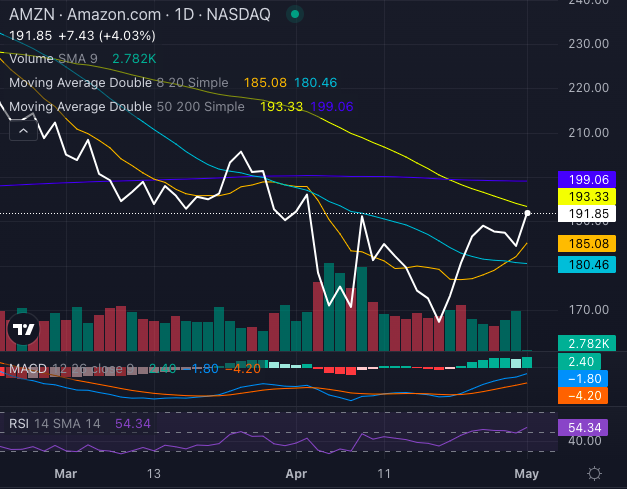627x489 pixels.
Task: Collapse indicator legend with chevron button
Action: pos(23,131)
